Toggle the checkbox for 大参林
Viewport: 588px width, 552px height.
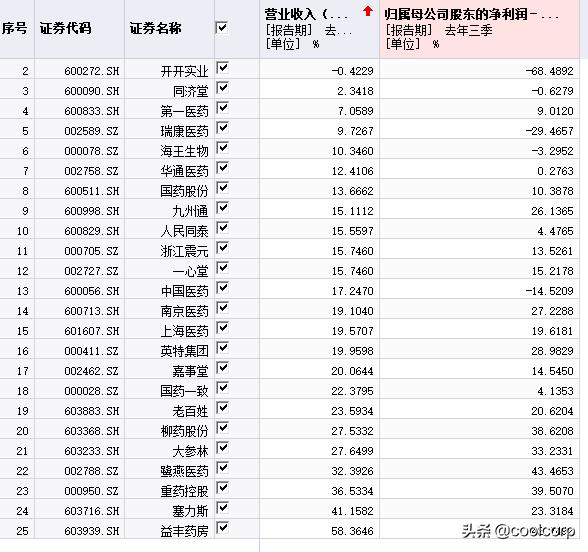coord(222,448)
